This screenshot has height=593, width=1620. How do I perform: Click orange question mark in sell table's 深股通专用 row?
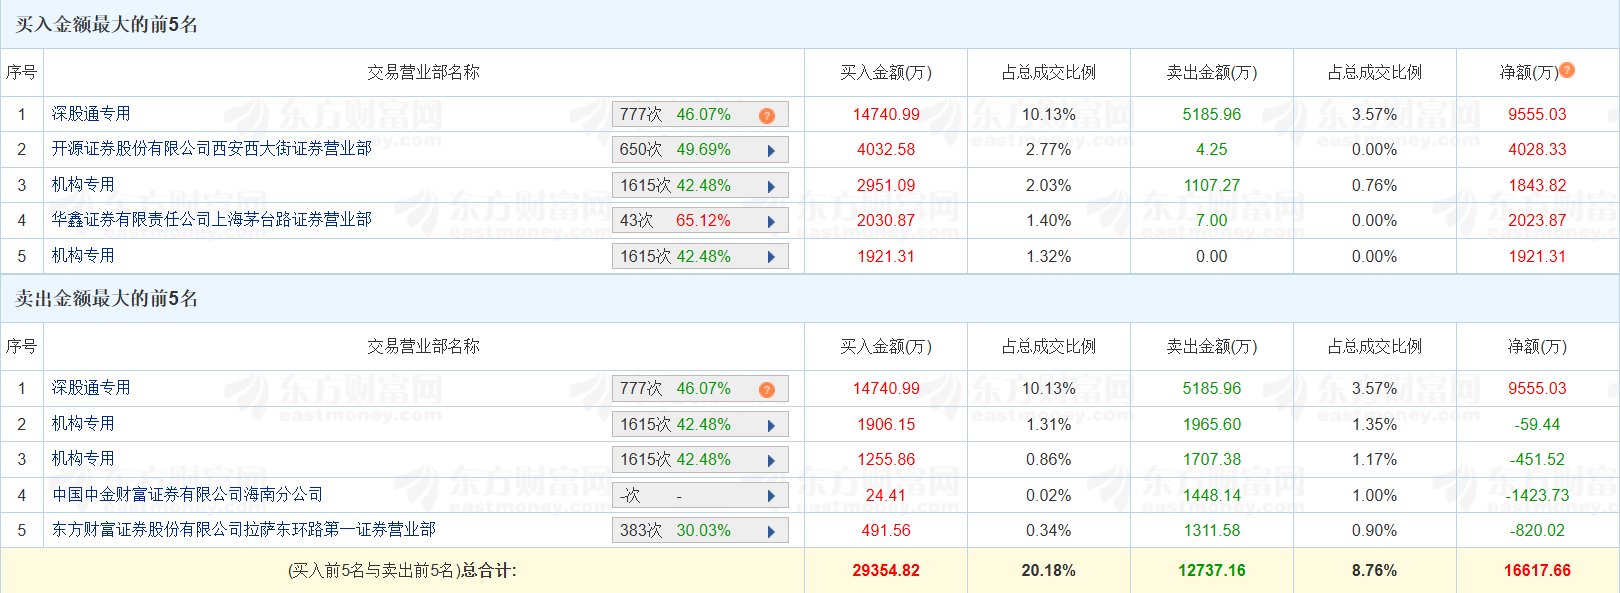point(767,389)
